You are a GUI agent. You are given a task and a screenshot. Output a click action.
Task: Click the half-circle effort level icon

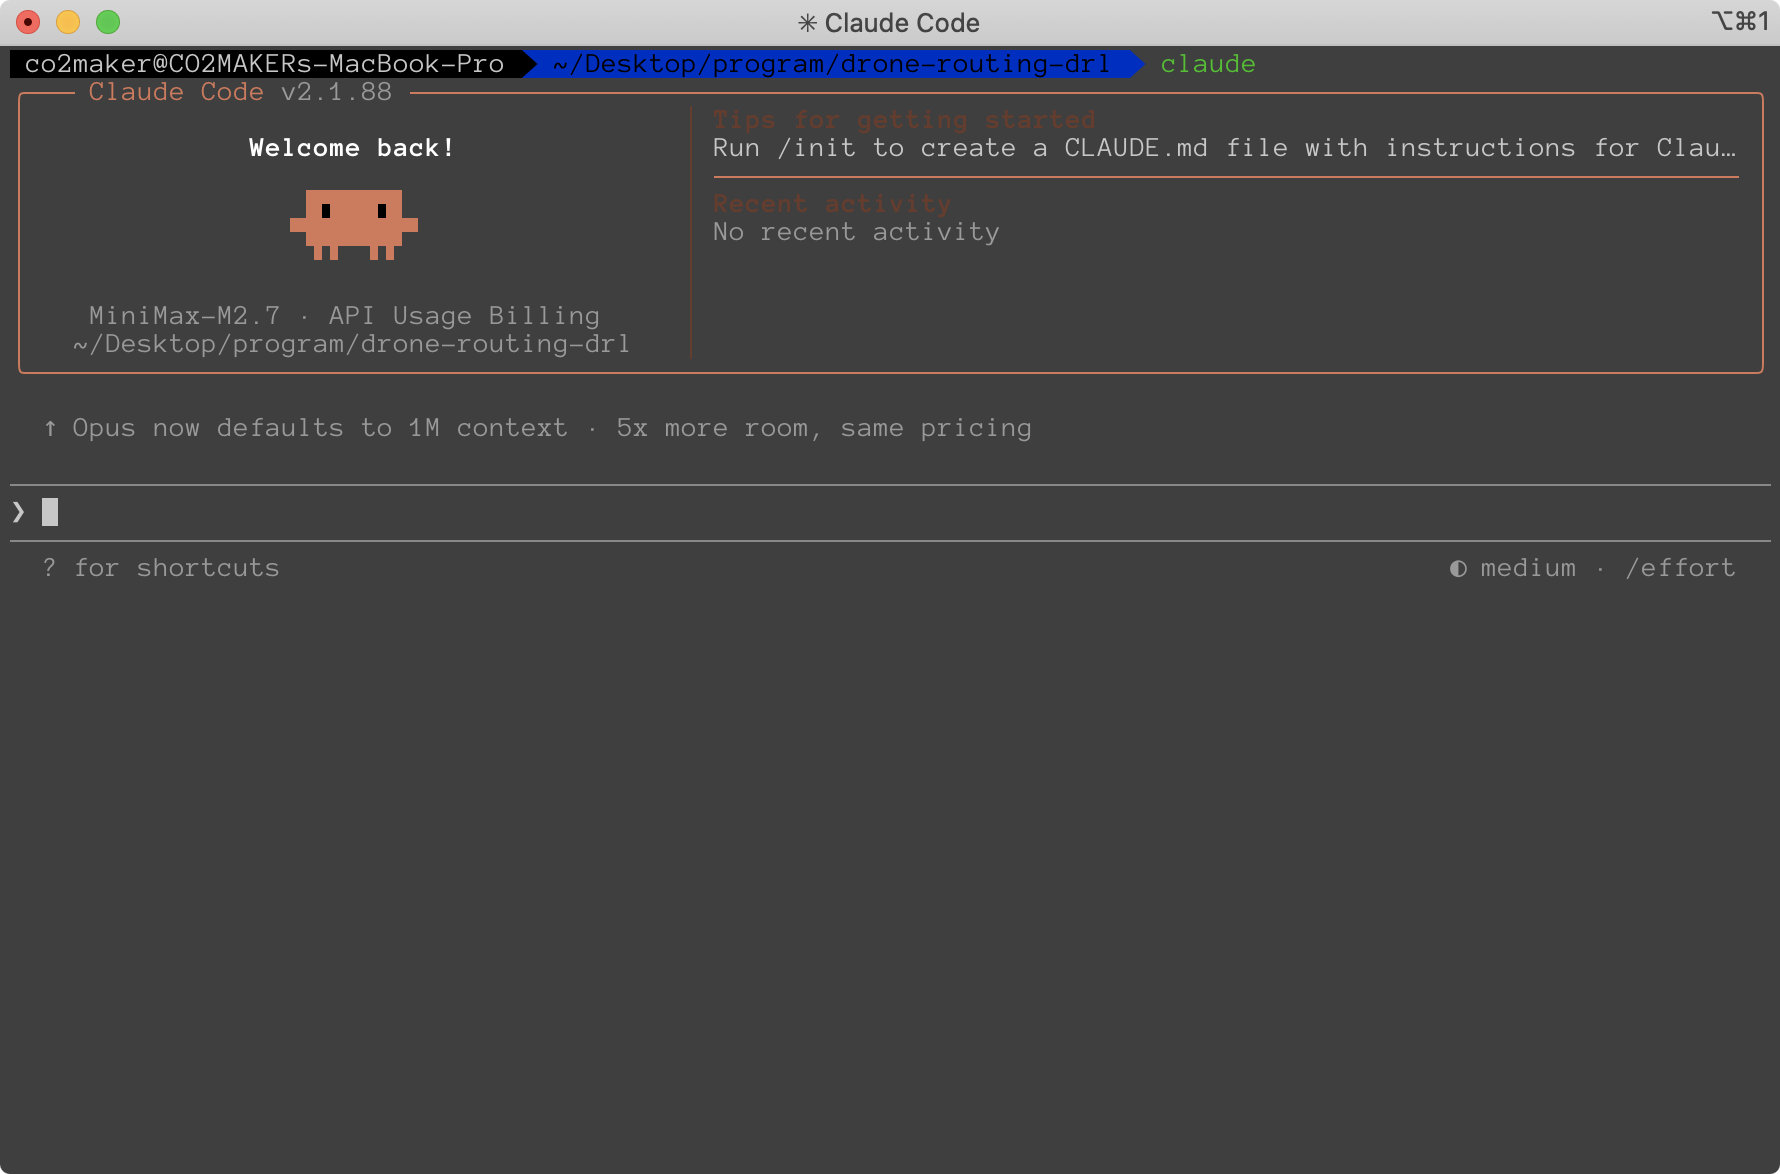pyautogui.click(x=1458, y=568)
